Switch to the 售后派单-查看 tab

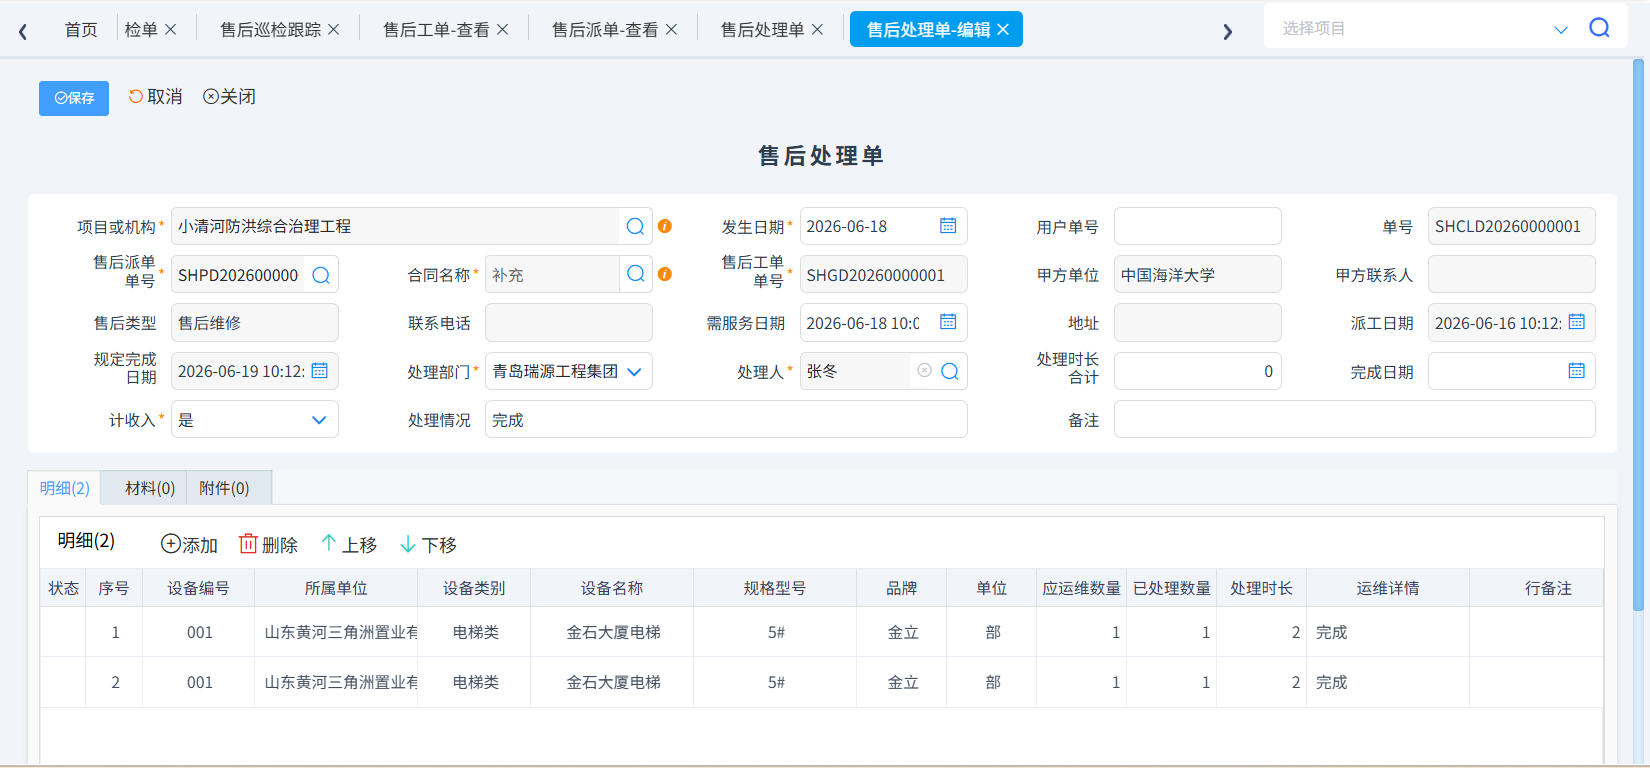[x=605, y=30]
